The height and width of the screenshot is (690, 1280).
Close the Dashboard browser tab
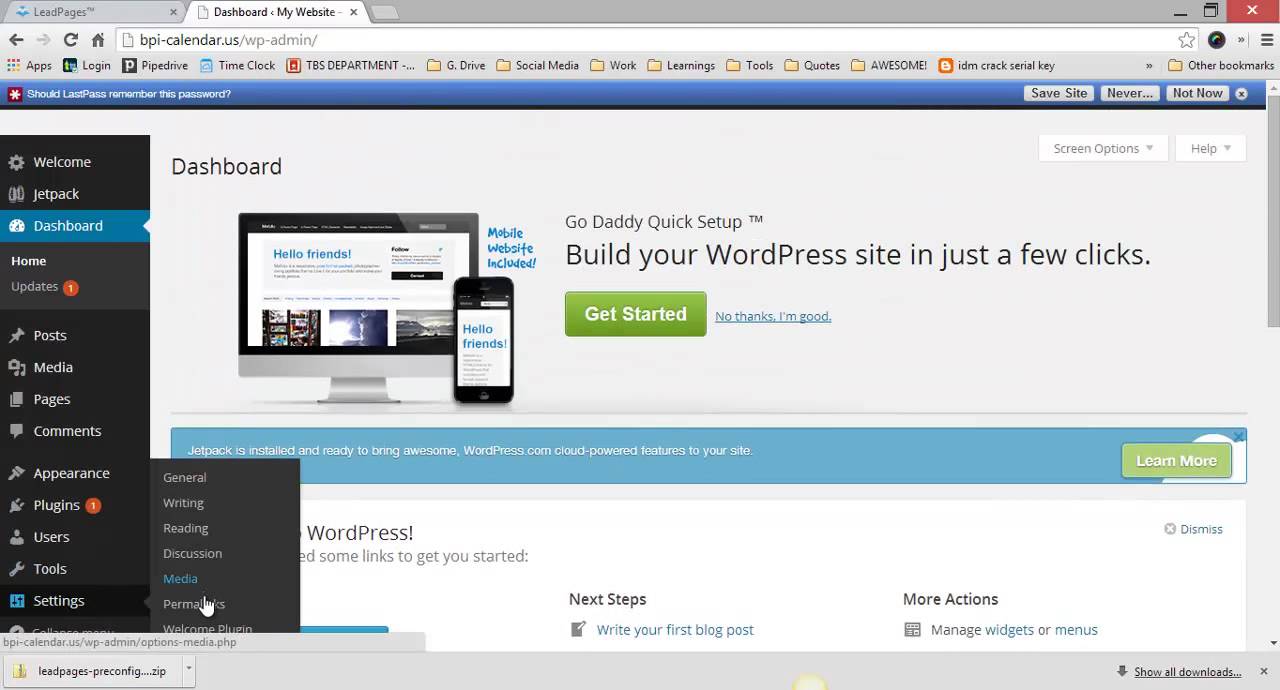pyautogui.click(x=353, y=12)
